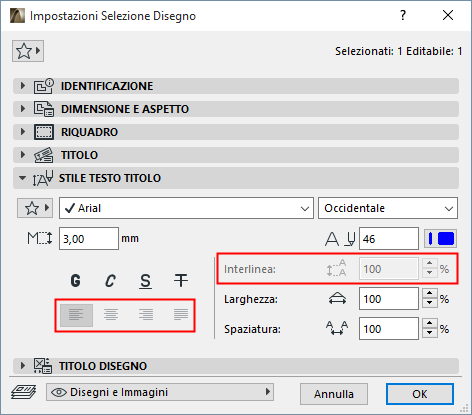Click the ArchiCAD title bar icon

click(17, 16)
